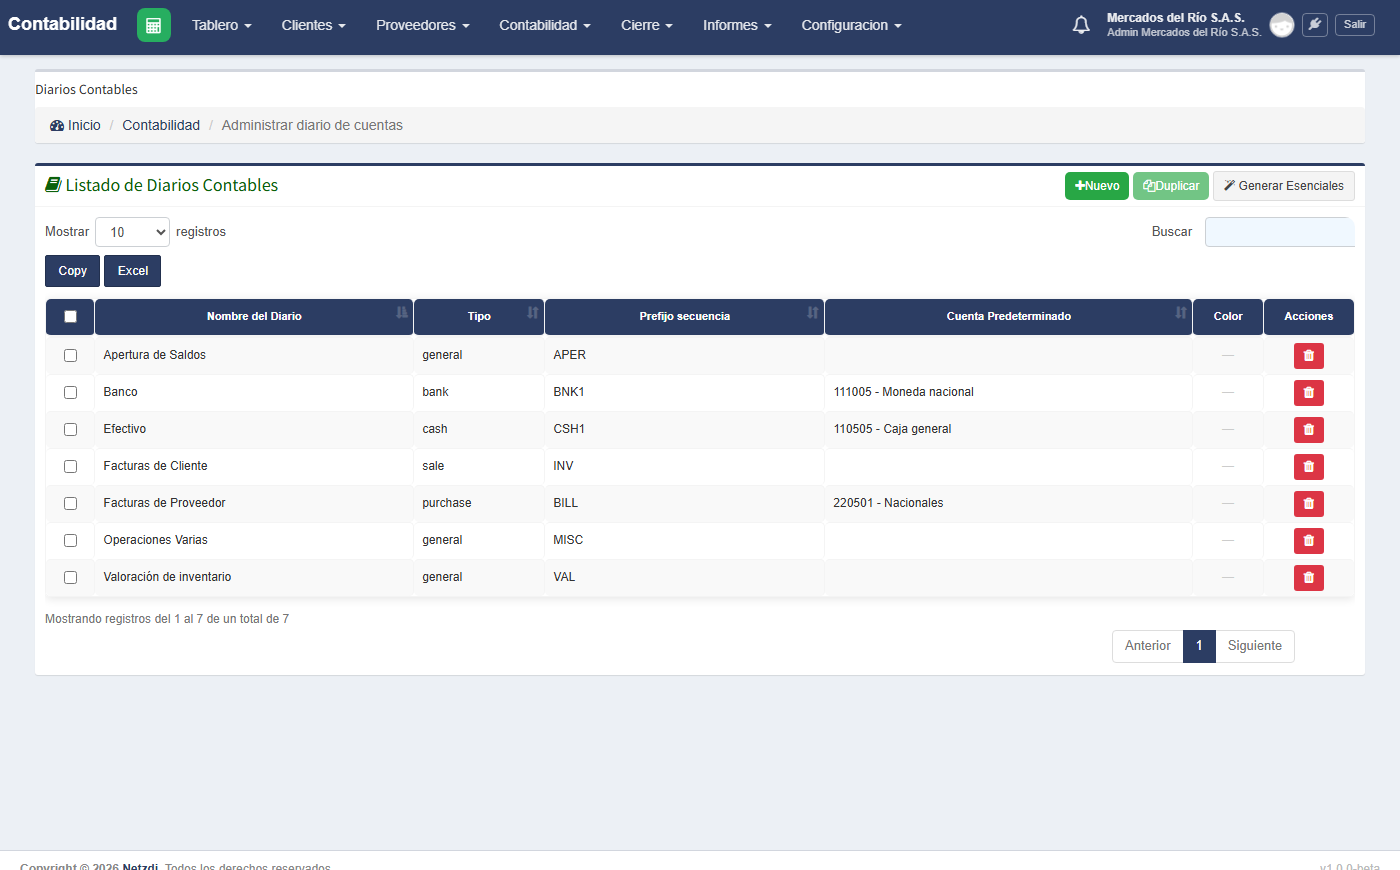The height and width of the screenshot is (870, 1400).
Task: Click Generar Esenciales button
Action: tap(1284, 186)
